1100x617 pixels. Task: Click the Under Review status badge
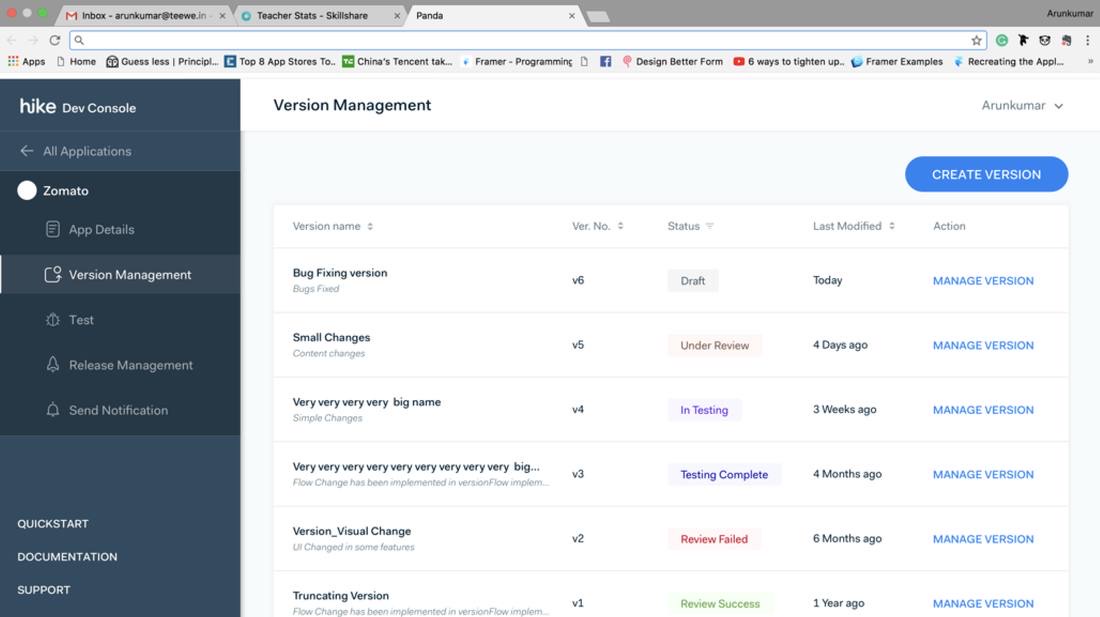[714, 345]
